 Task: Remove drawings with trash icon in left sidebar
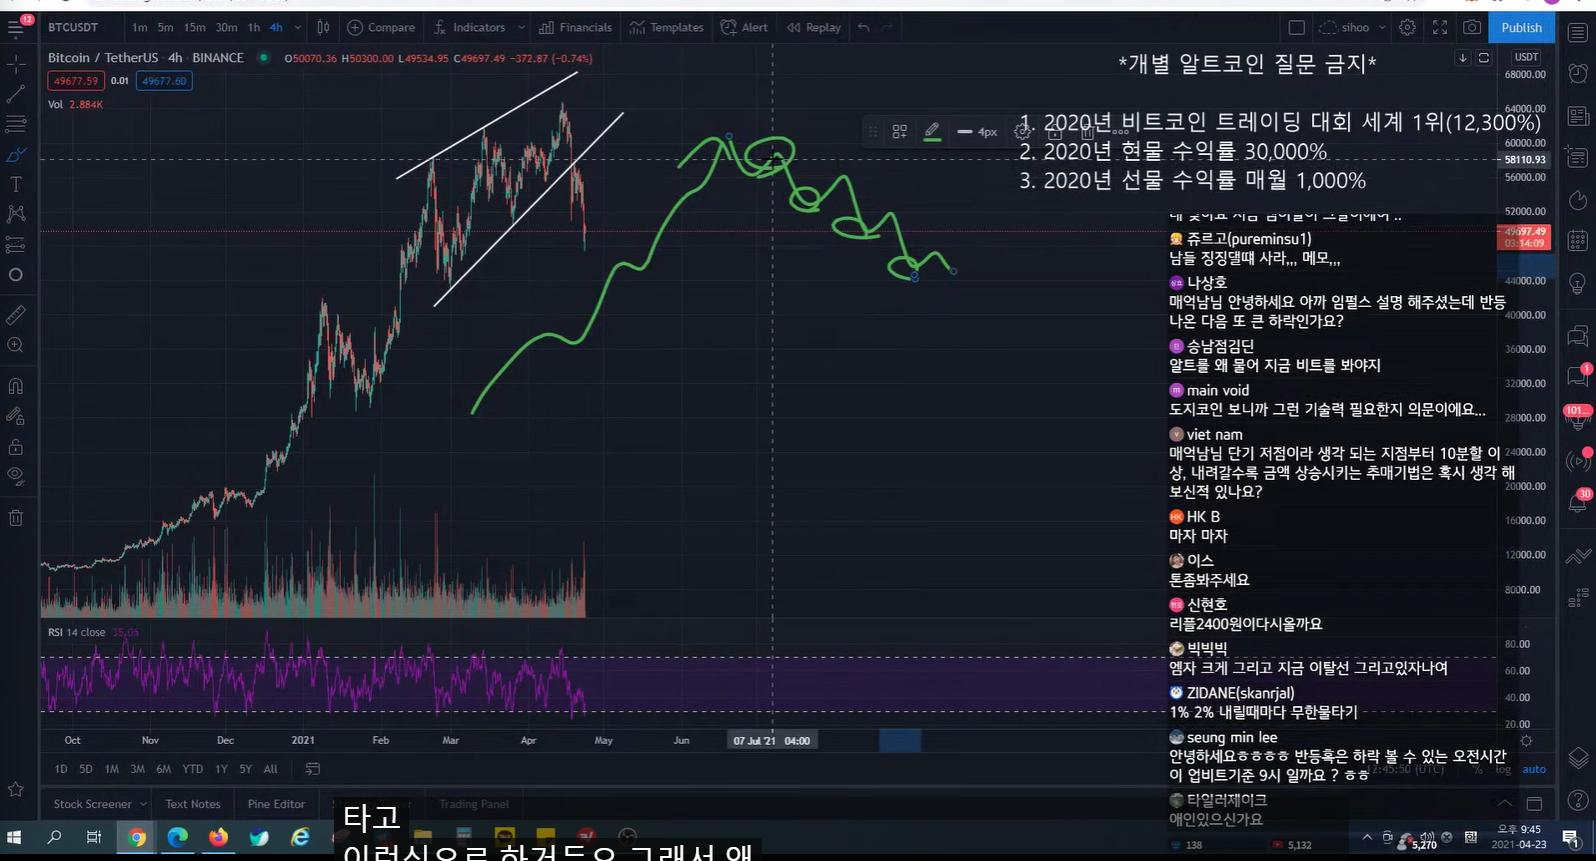(16, 518)
